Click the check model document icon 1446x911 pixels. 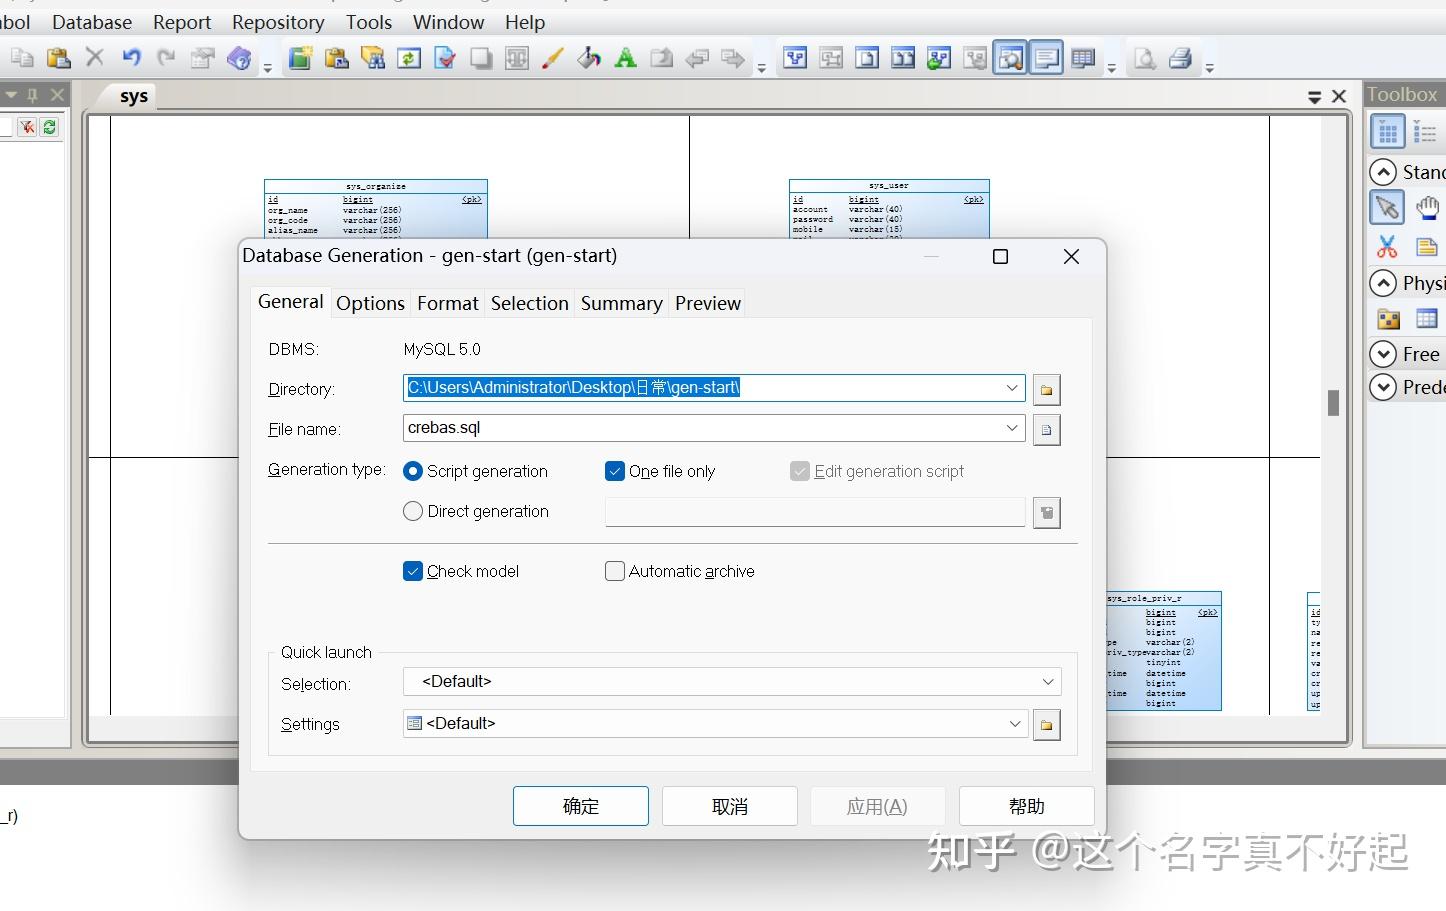[x=445, y=58]
